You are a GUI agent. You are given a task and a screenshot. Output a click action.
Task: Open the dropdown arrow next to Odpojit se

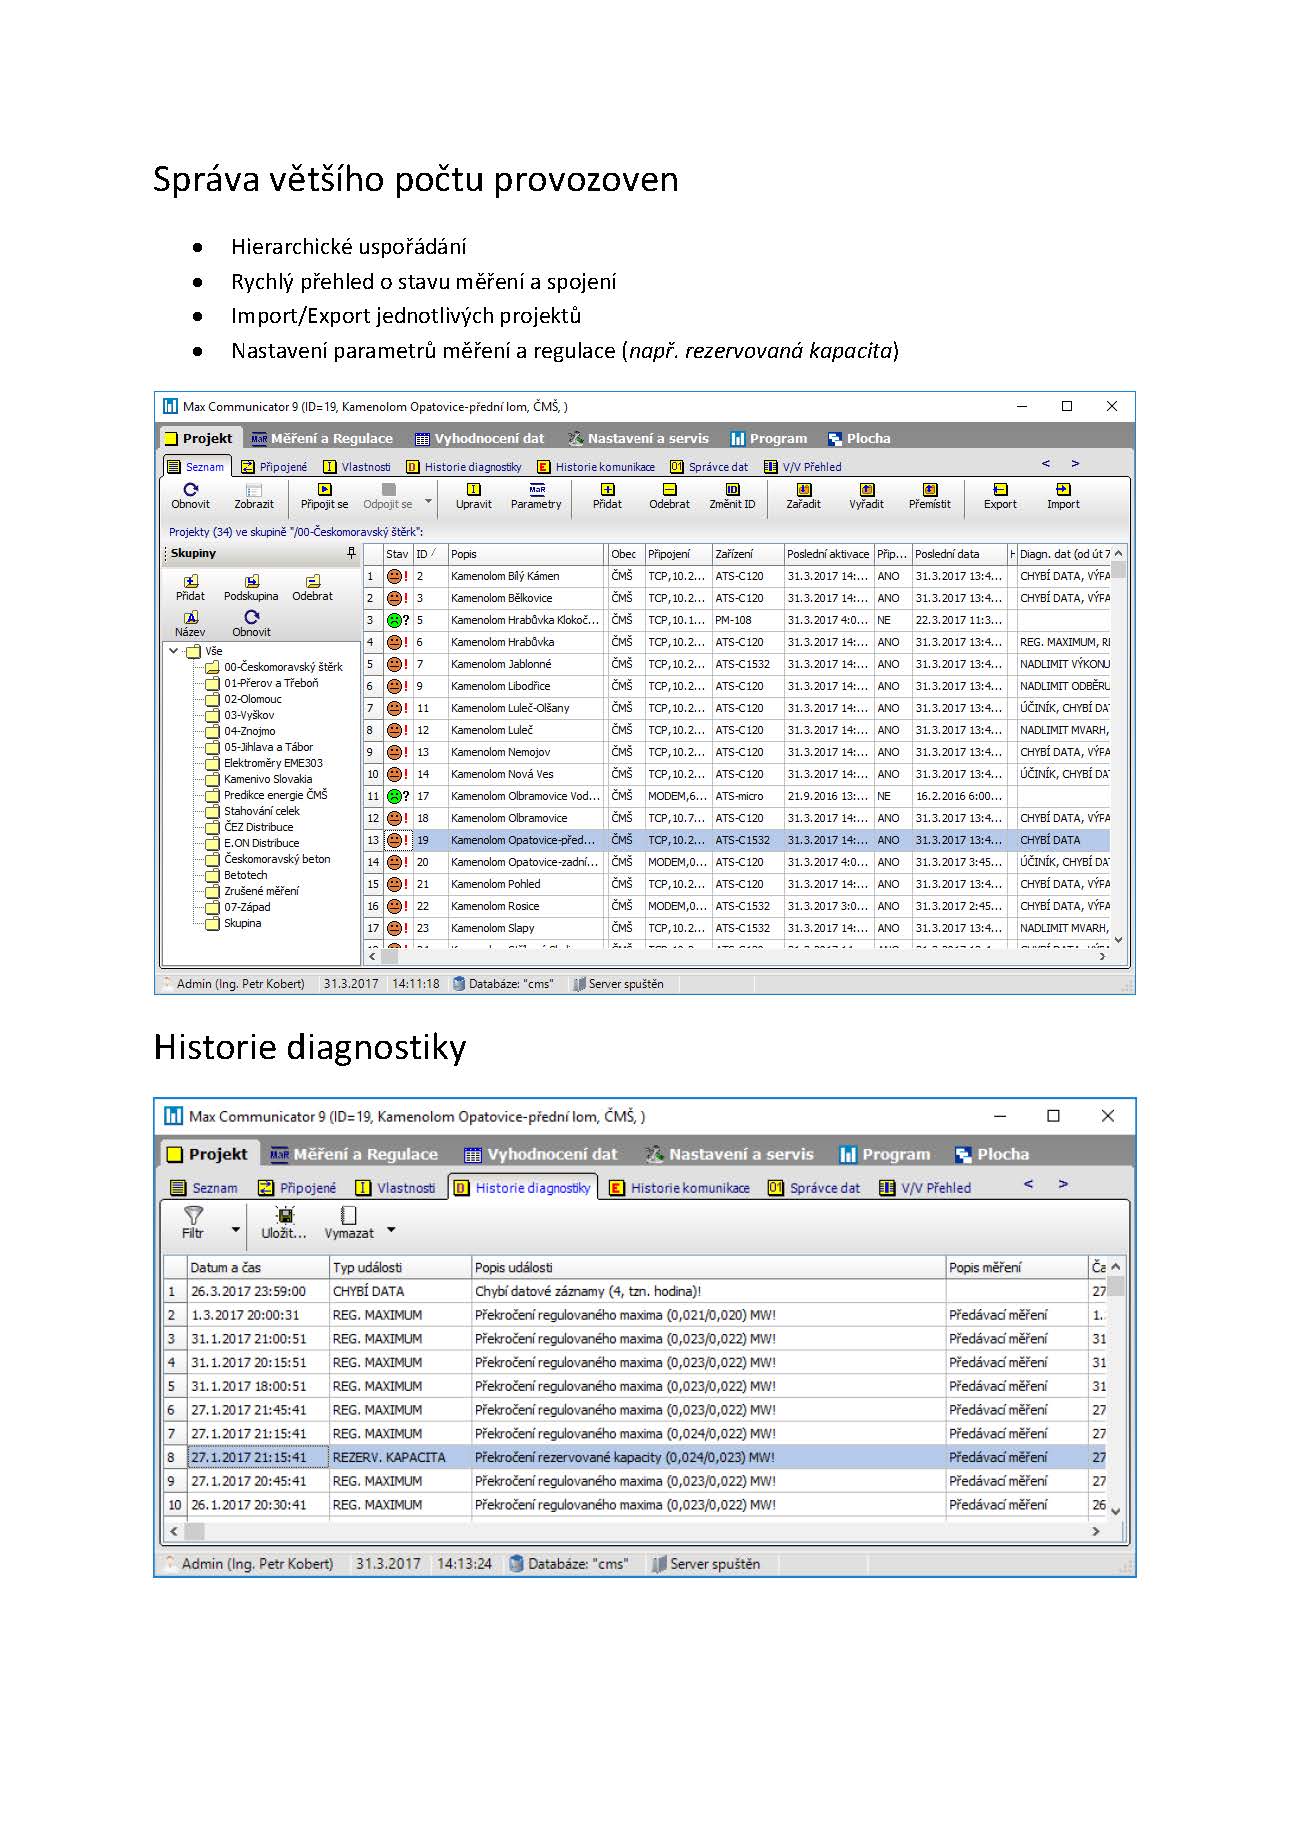[429, 501]
